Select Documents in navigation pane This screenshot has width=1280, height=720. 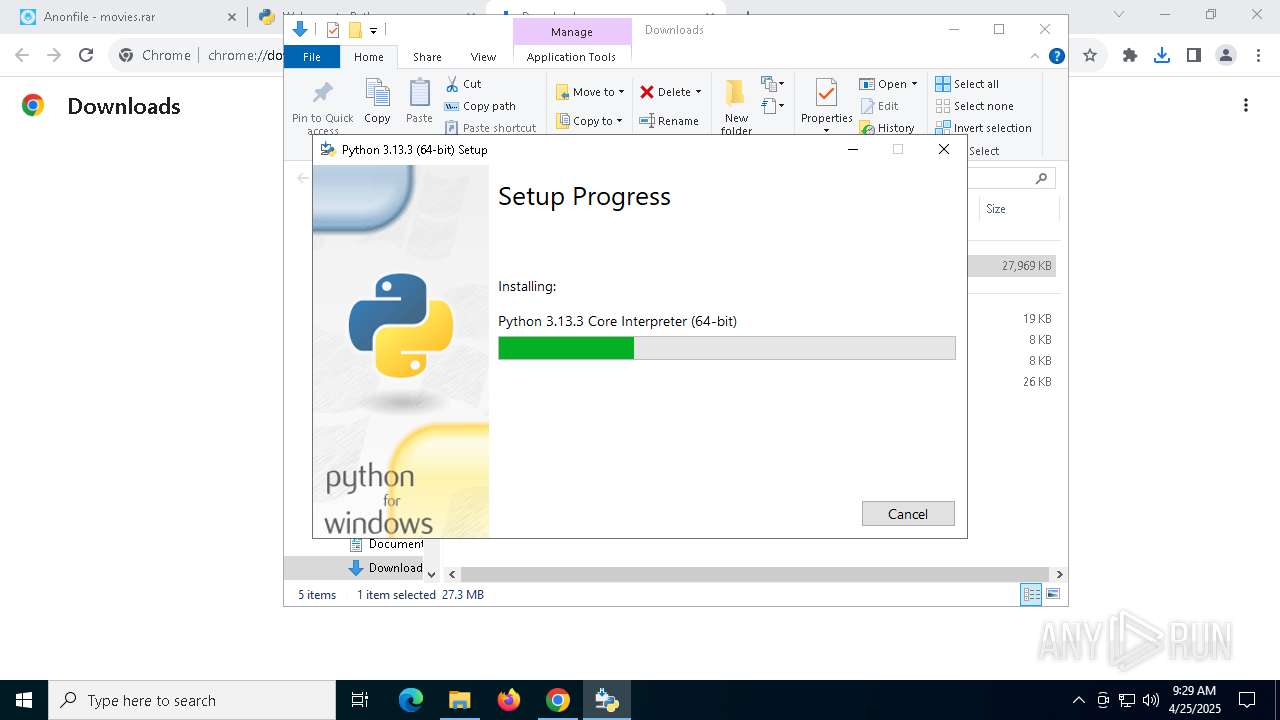(386, 544)
